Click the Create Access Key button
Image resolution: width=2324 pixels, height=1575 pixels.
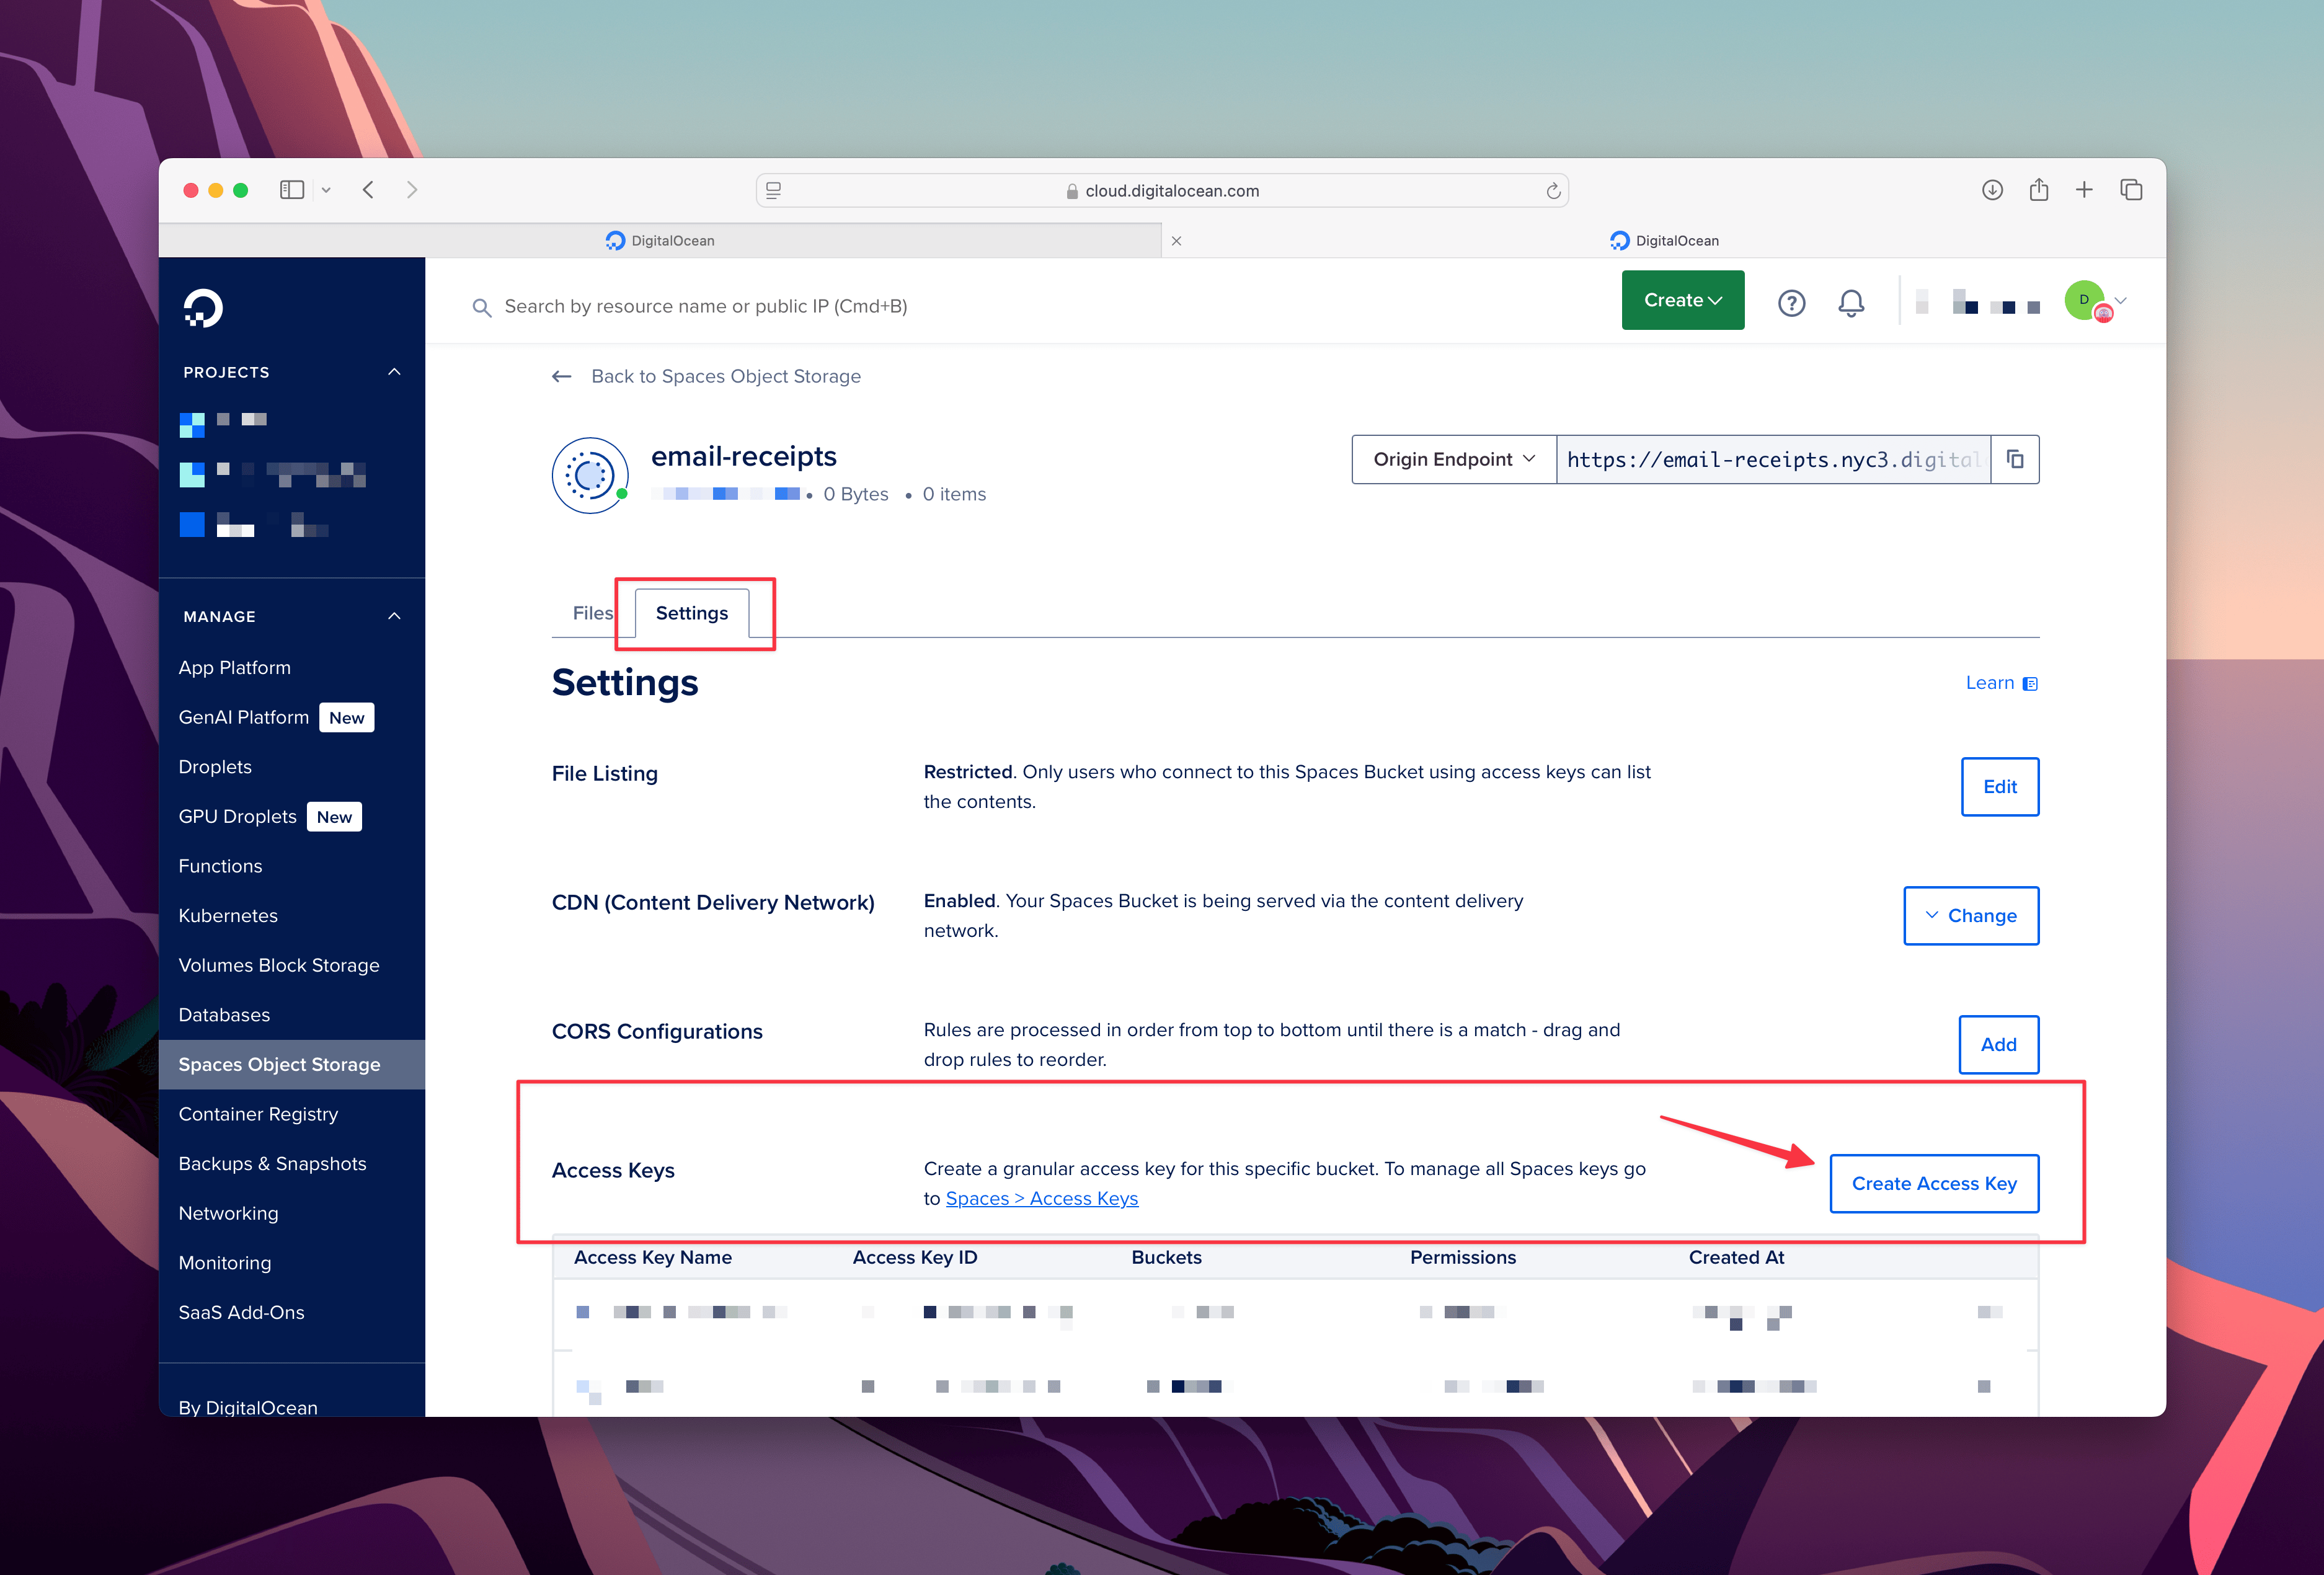click(x=1934, y=1183)
